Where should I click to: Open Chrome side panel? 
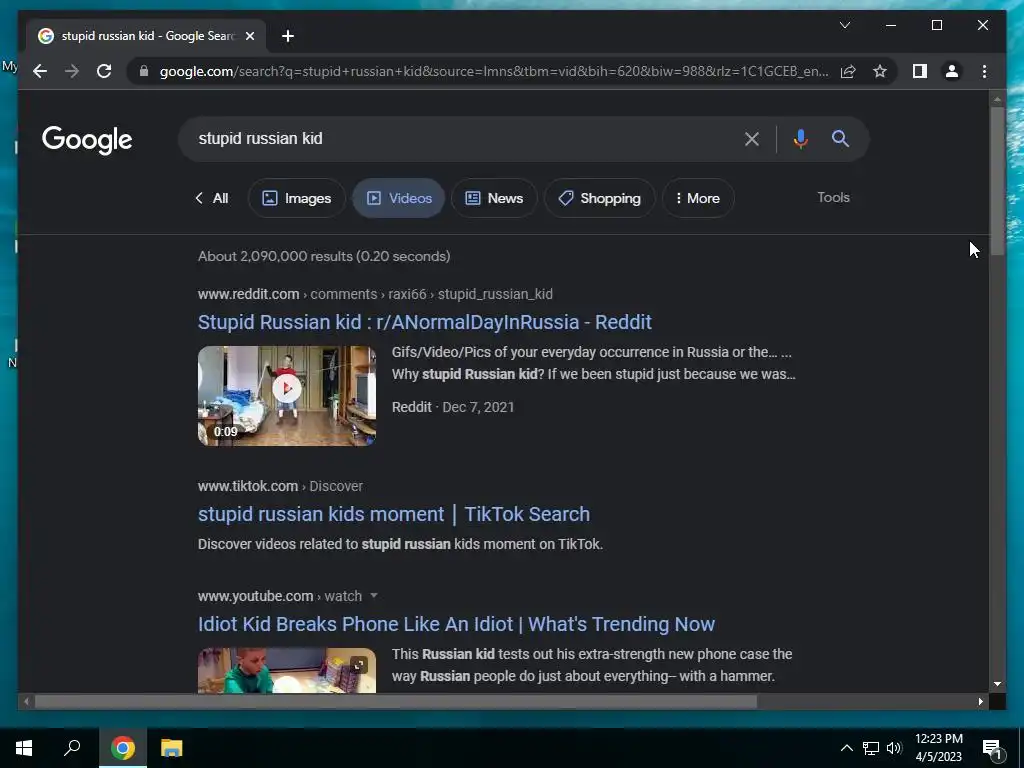tap(920, 71)
